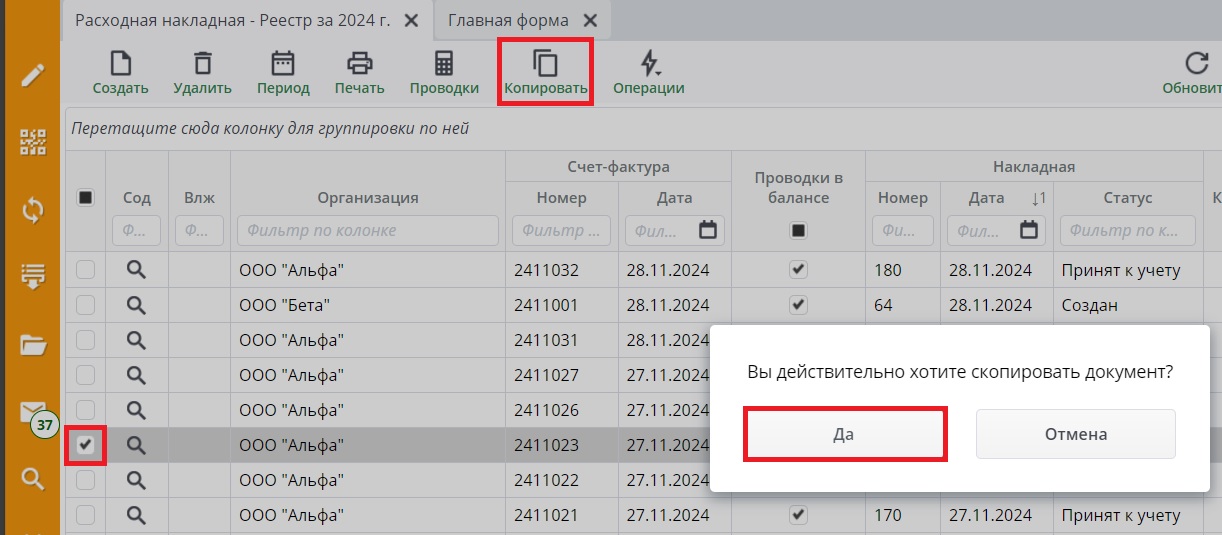Screen dimensions: 1222x535
Task: Click the Создать new document icon
Action: [120, 65]
